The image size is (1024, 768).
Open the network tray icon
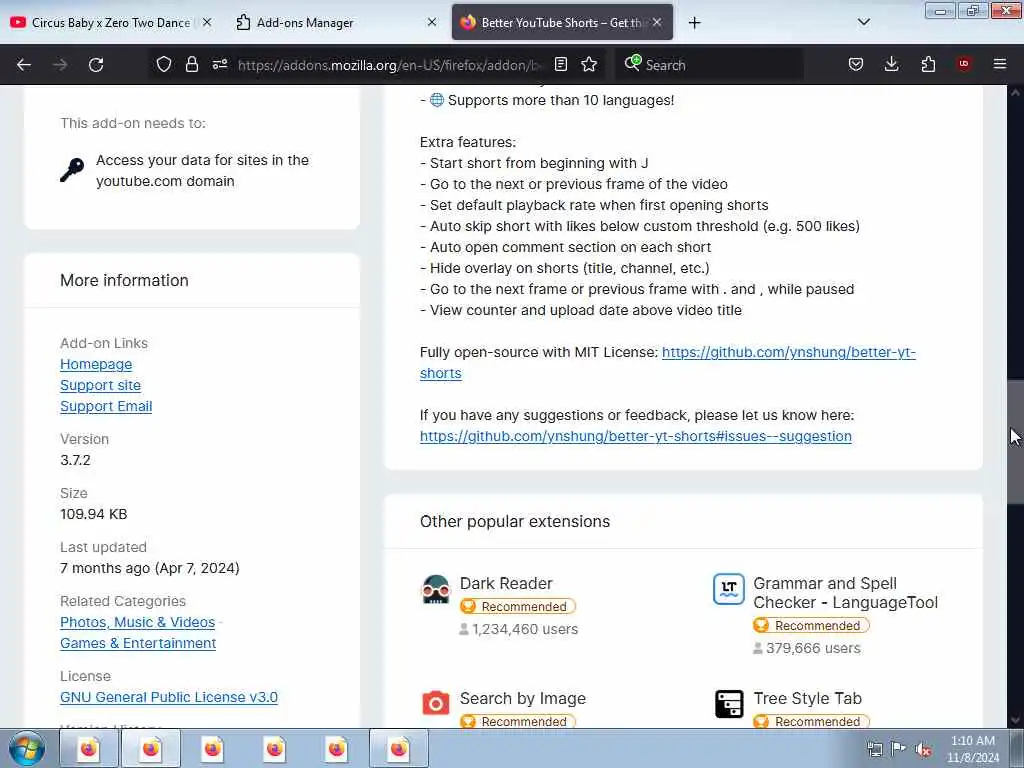(875, 750)
